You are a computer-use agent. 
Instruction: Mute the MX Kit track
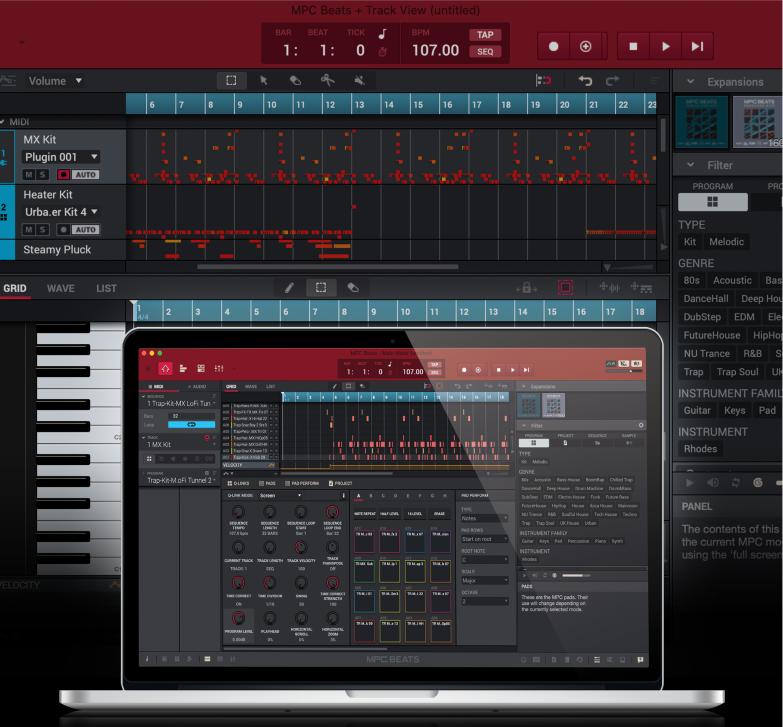point(29,175)
